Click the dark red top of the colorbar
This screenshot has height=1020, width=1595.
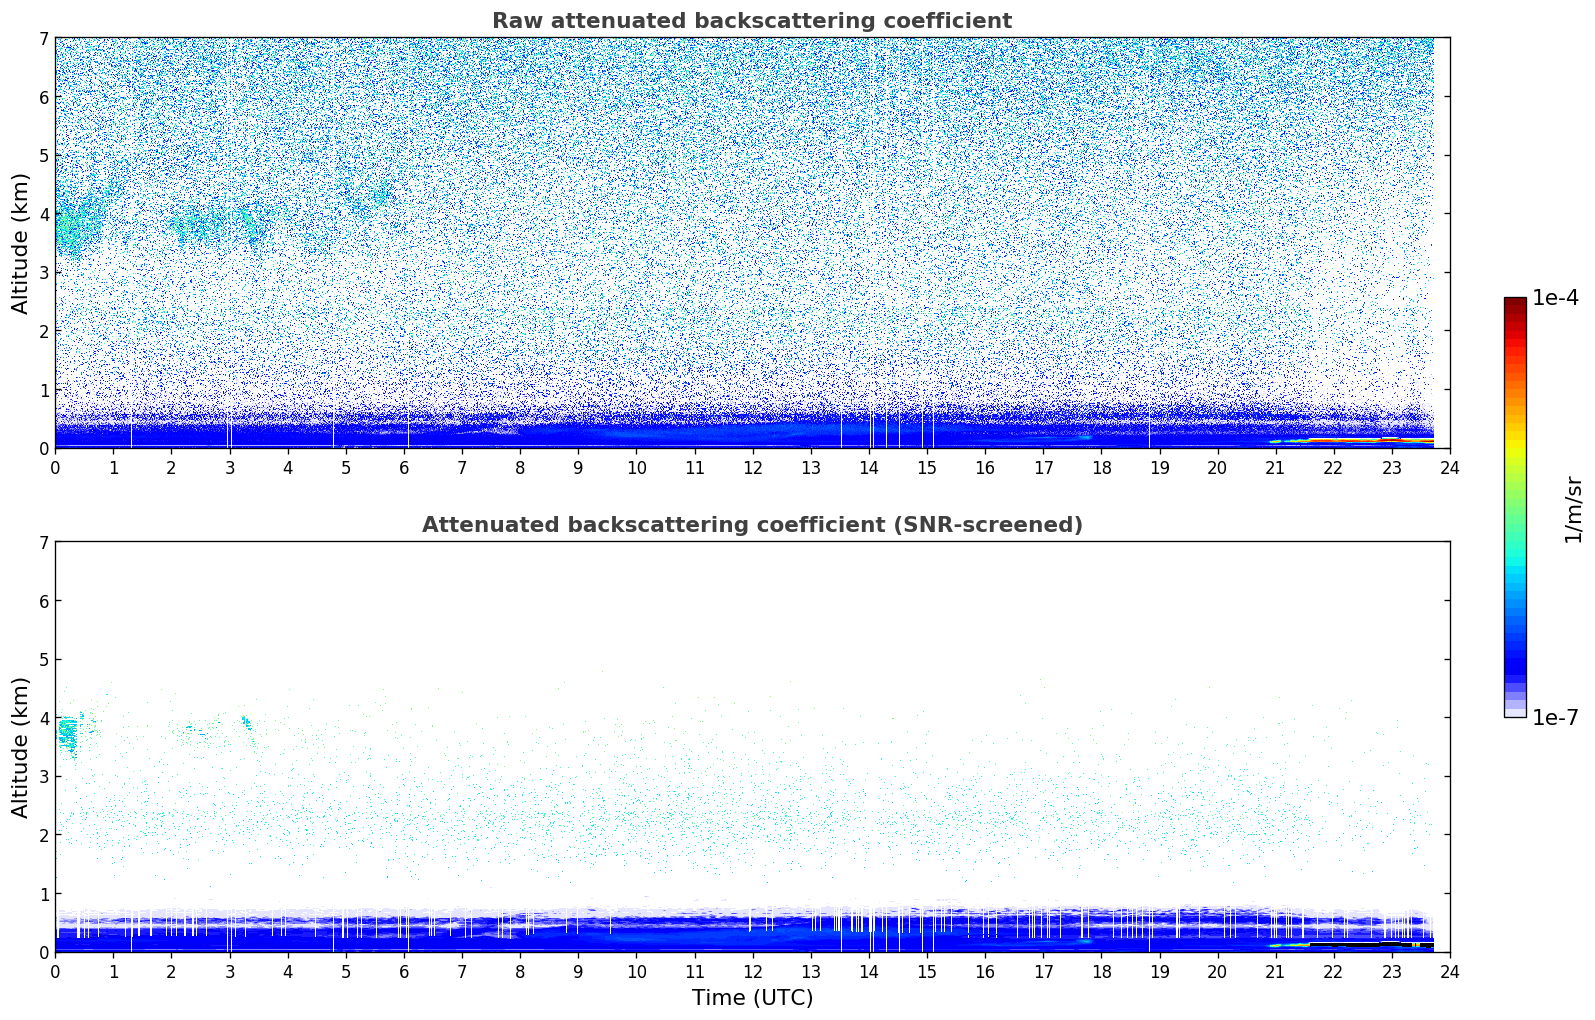[x=1515, y=304]
